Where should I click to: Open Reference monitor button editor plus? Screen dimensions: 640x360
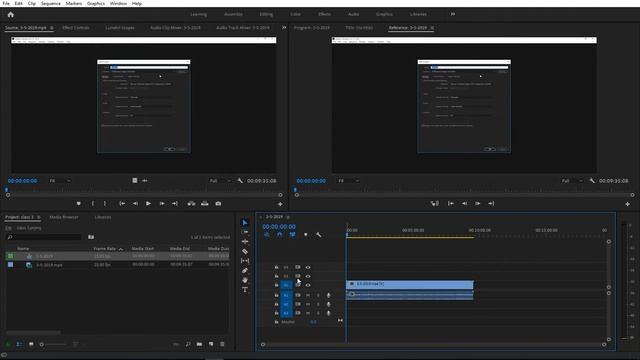coord(627,204)
